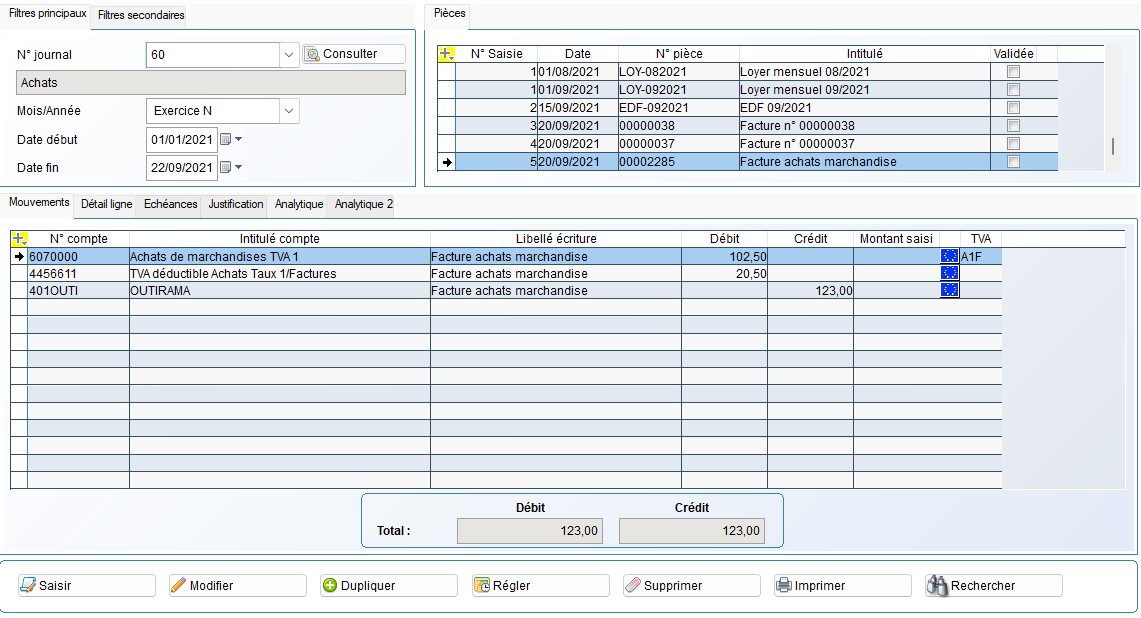Click the Total Débit field 123,00
Screen dimensions: 1141x618
point(530,531)
